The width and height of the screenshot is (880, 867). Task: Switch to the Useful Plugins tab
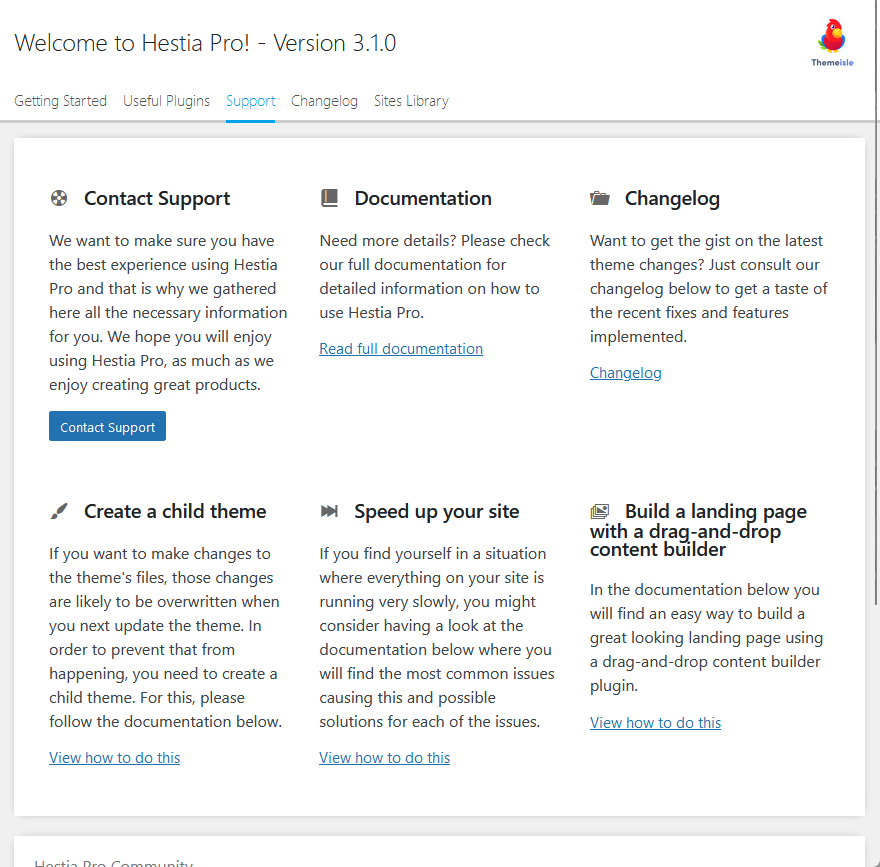point(167,101)
